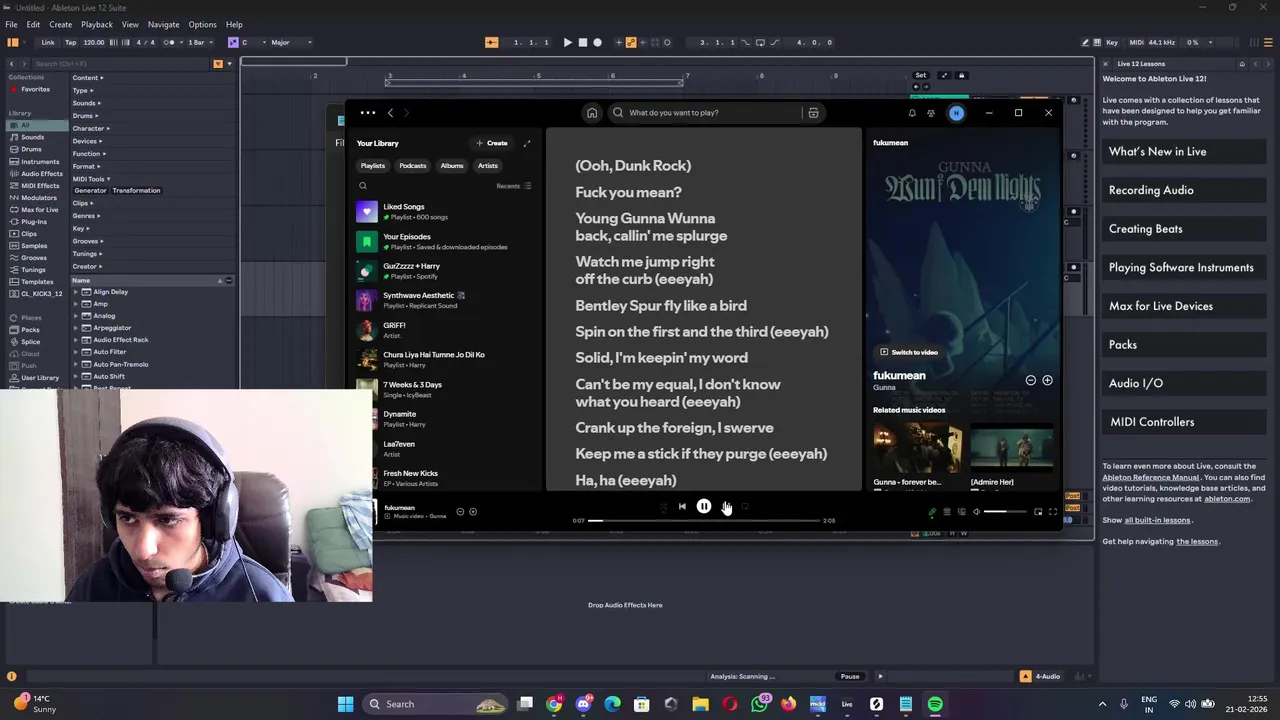This screenshot has width=1280, height=720.
Task: Adjust Spotify volume slider
Action: click(1005, 512)
